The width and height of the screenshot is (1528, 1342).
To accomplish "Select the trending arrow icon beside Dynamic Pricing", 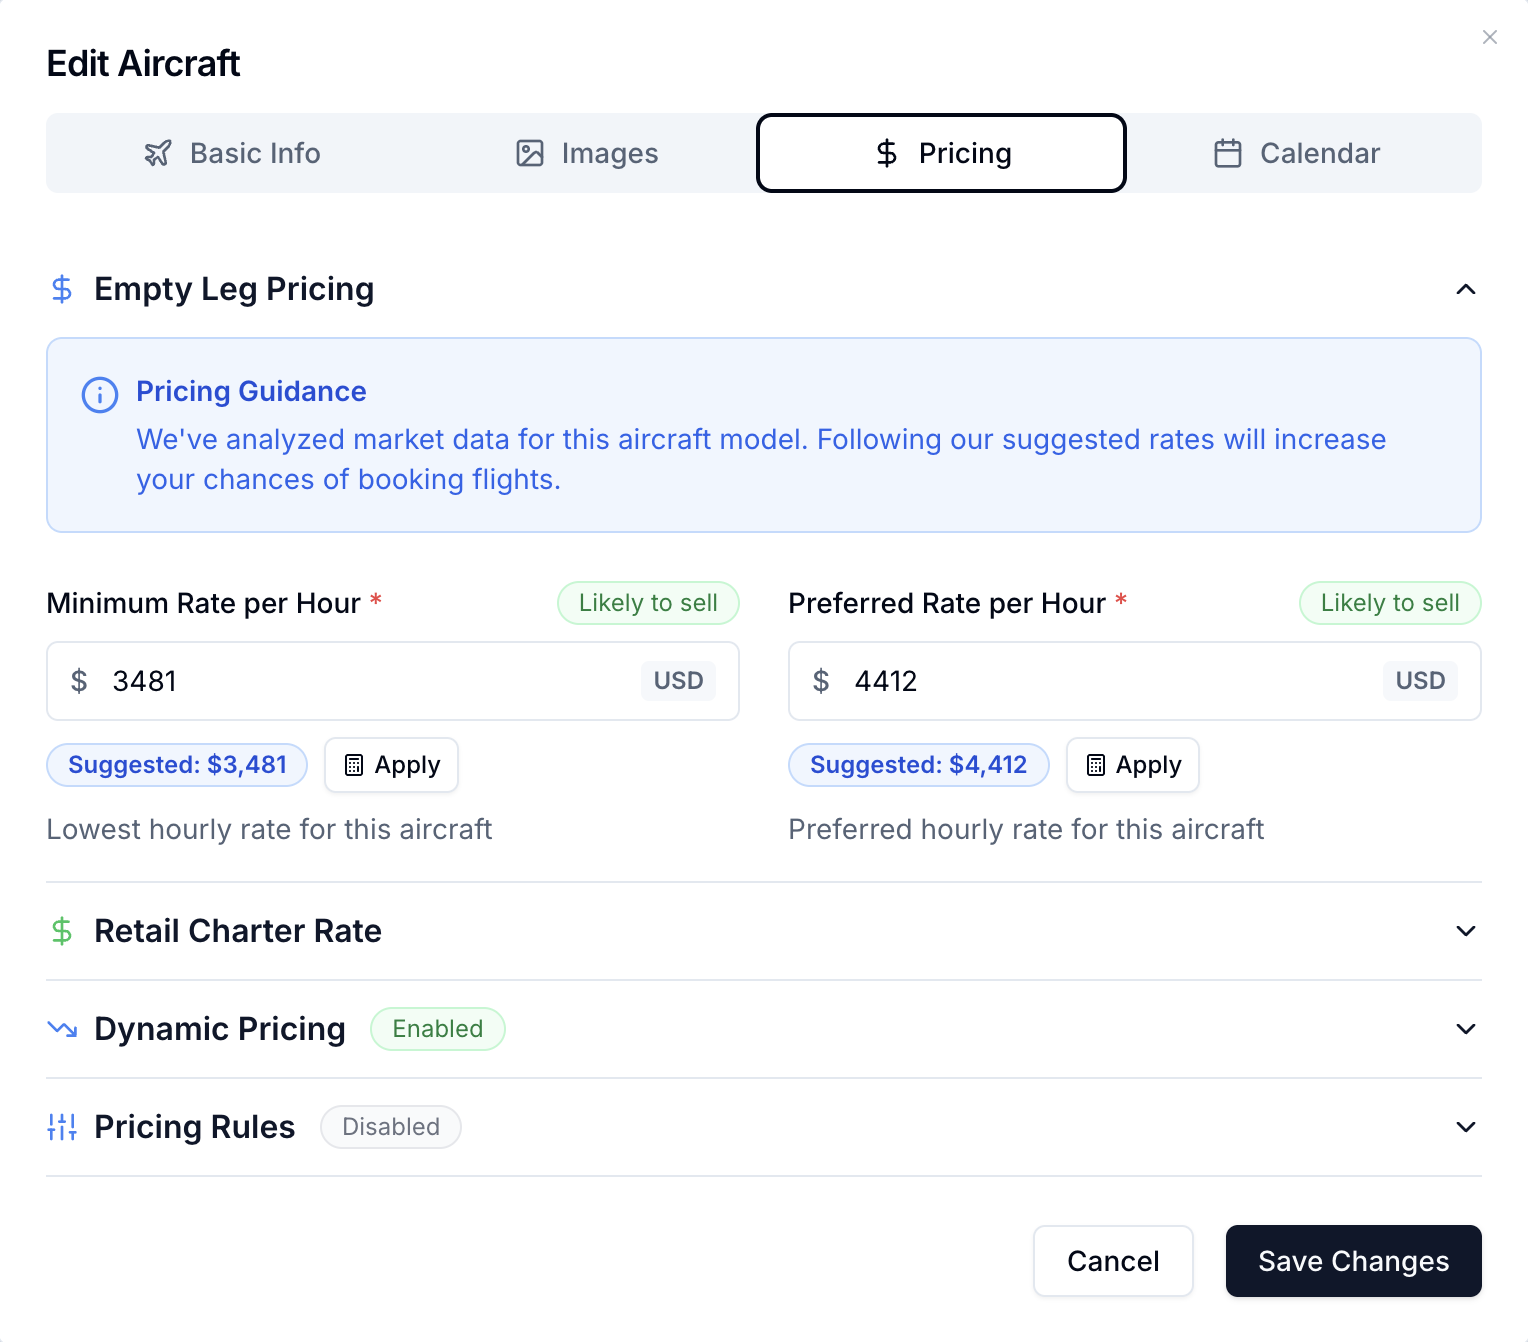I will click(x=62, y=1029).
